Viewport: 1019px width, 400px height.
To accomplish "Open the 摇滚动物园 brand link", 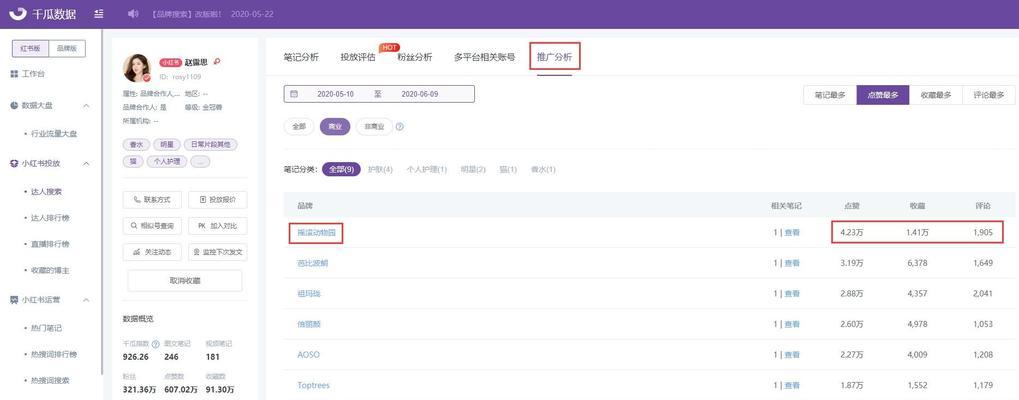I will pos(316,232).
